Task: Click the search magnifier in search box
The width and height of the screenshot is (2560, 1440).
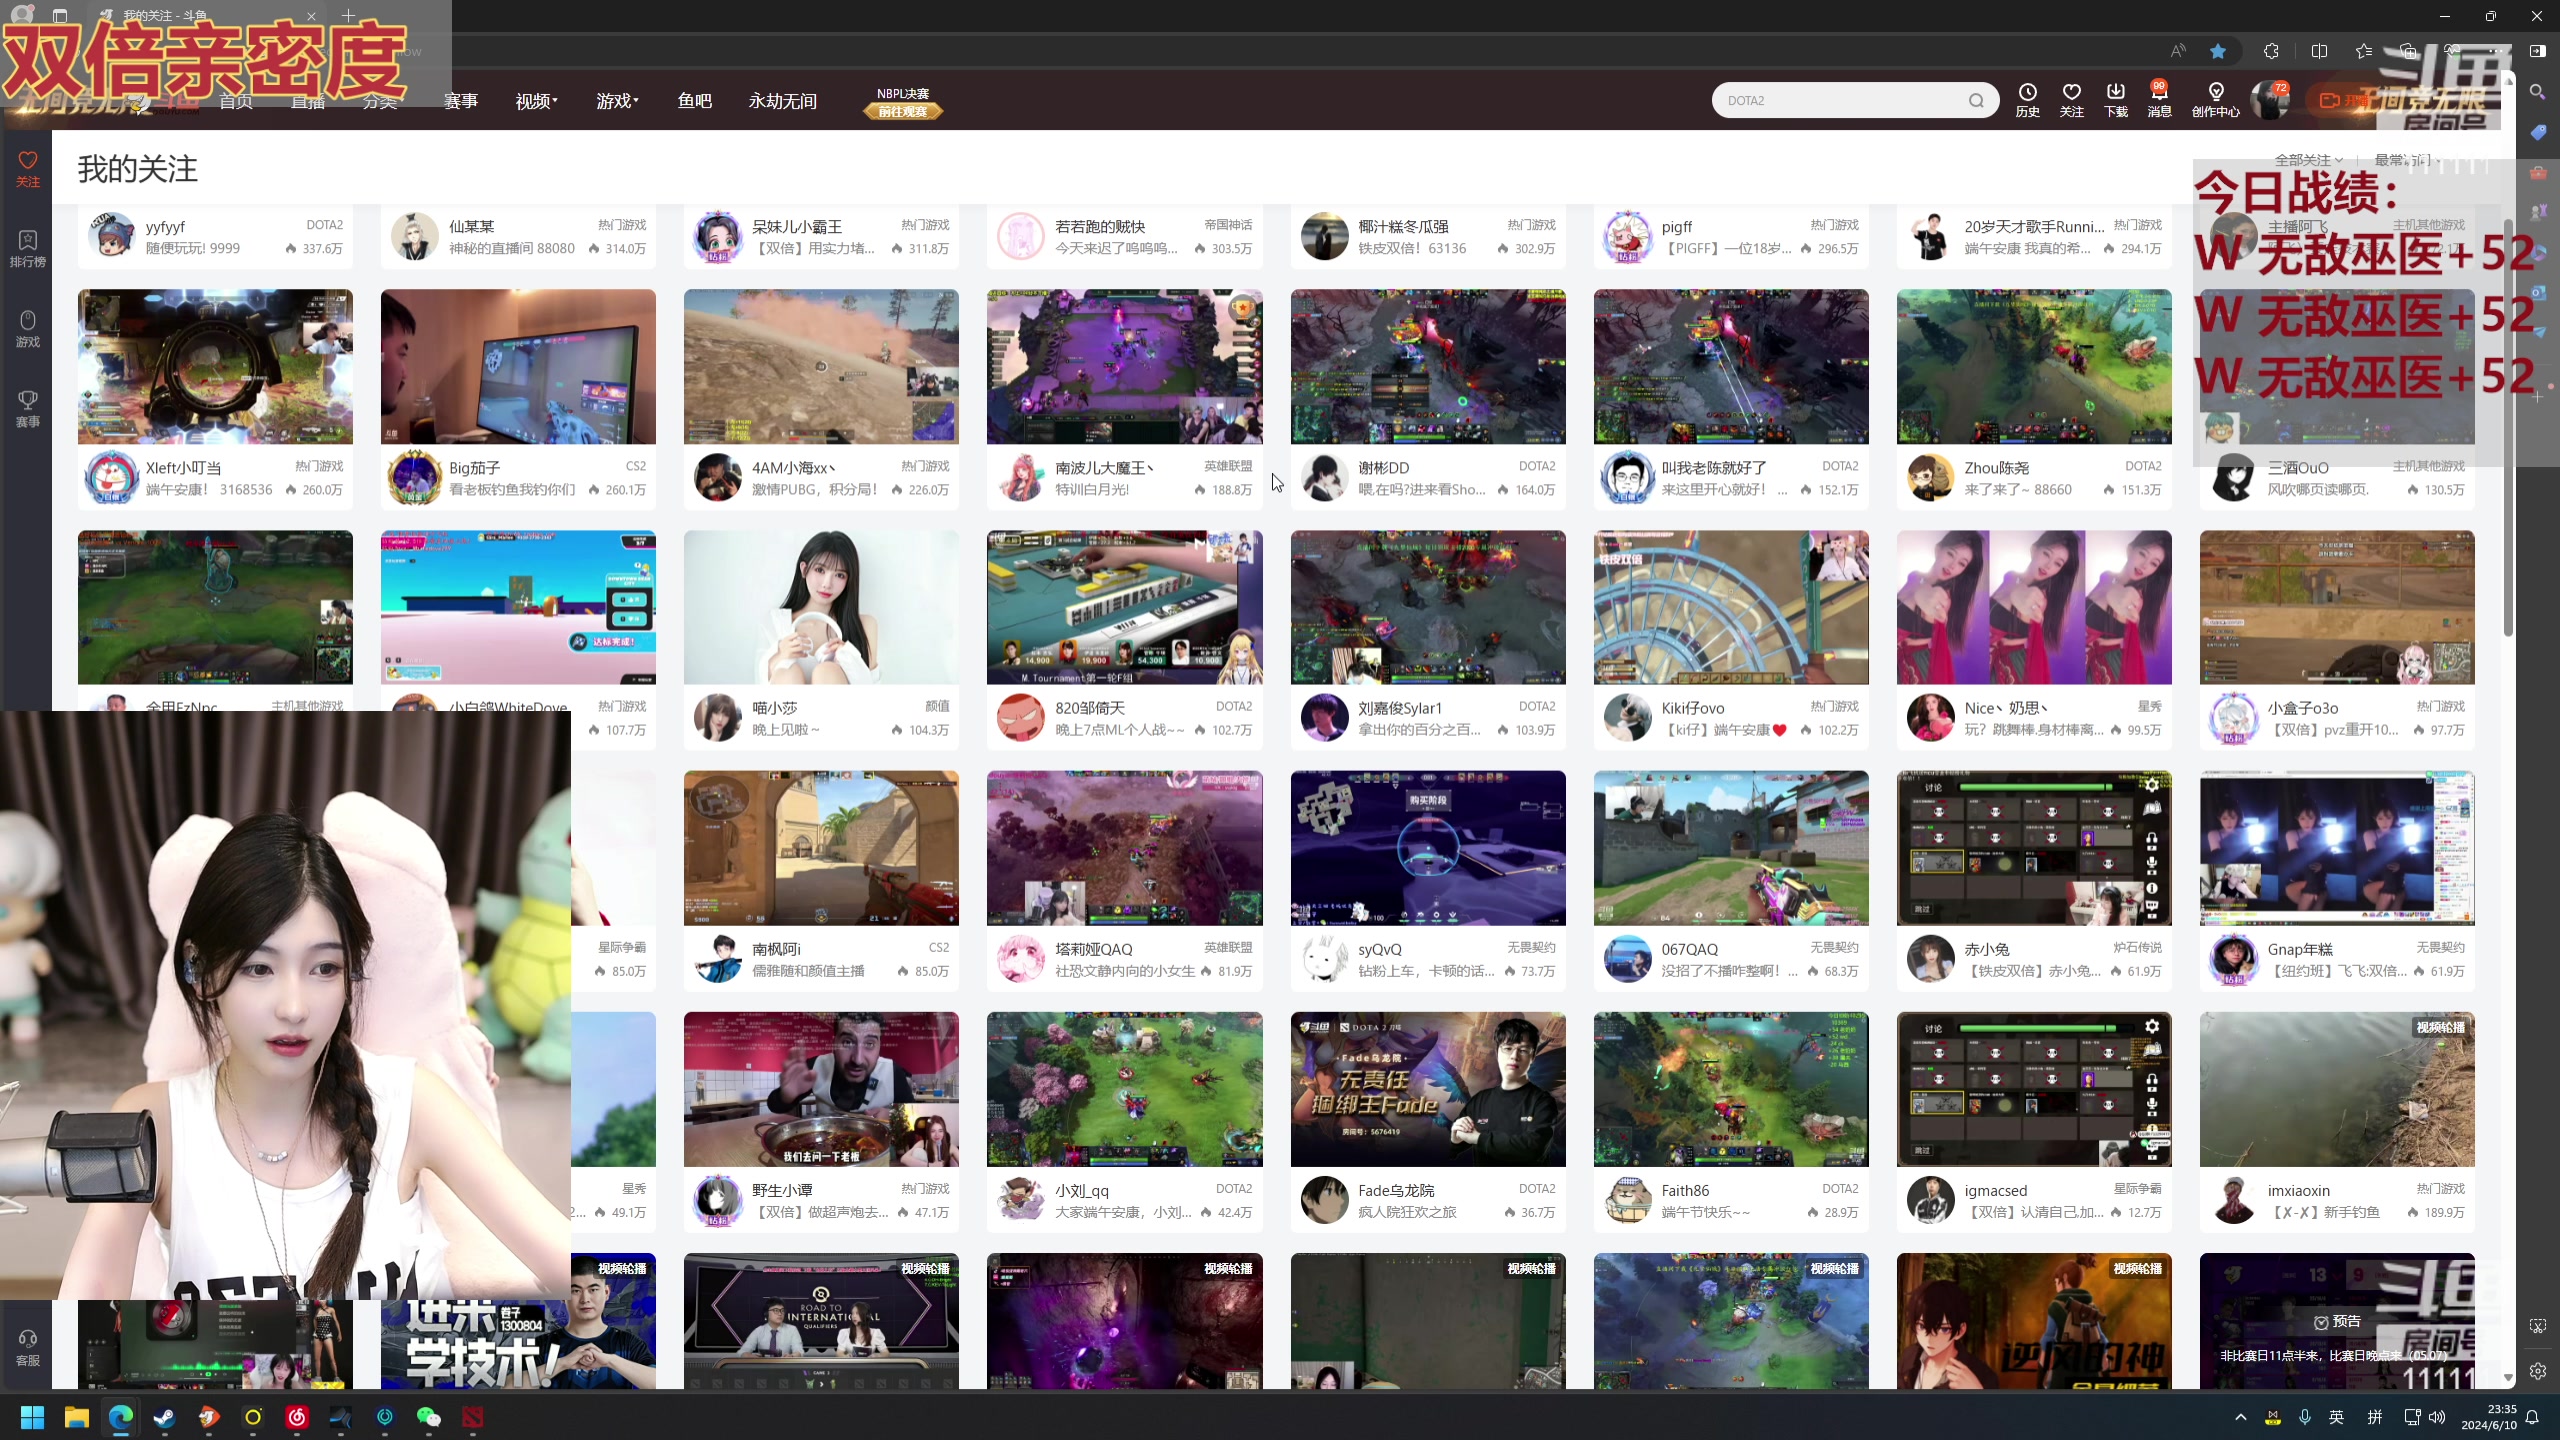Action: point(1976,100)
